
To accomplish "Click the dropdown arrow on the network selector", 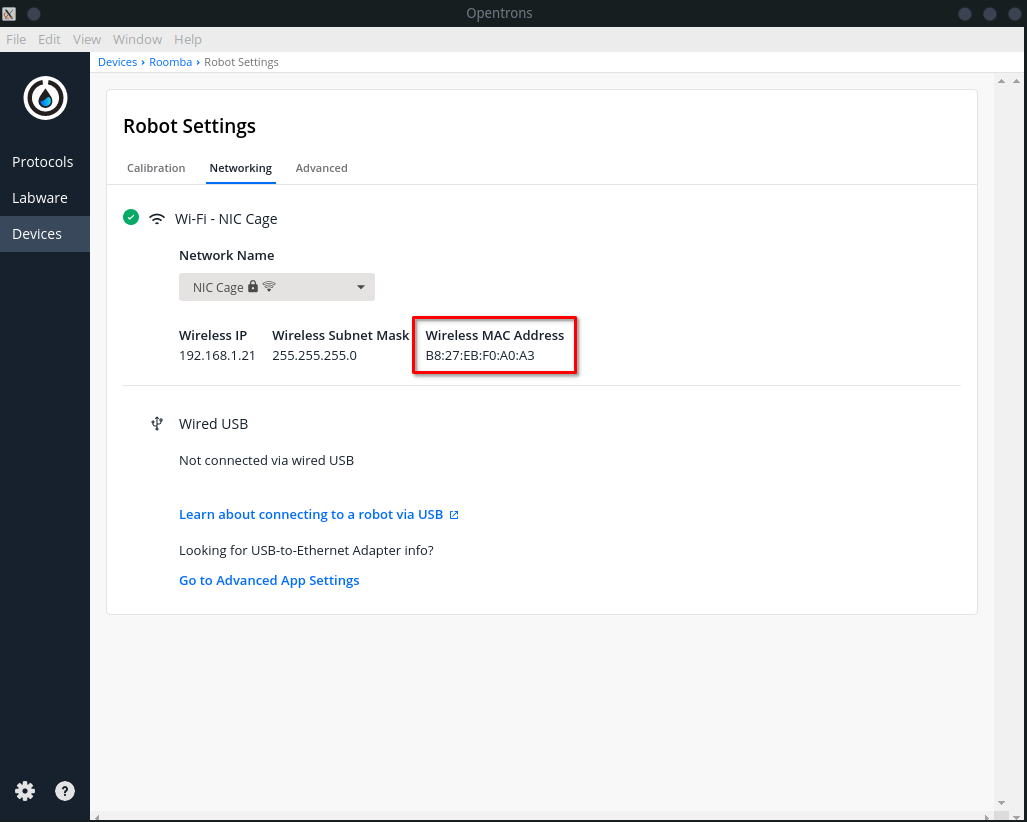I will [360, 286].
